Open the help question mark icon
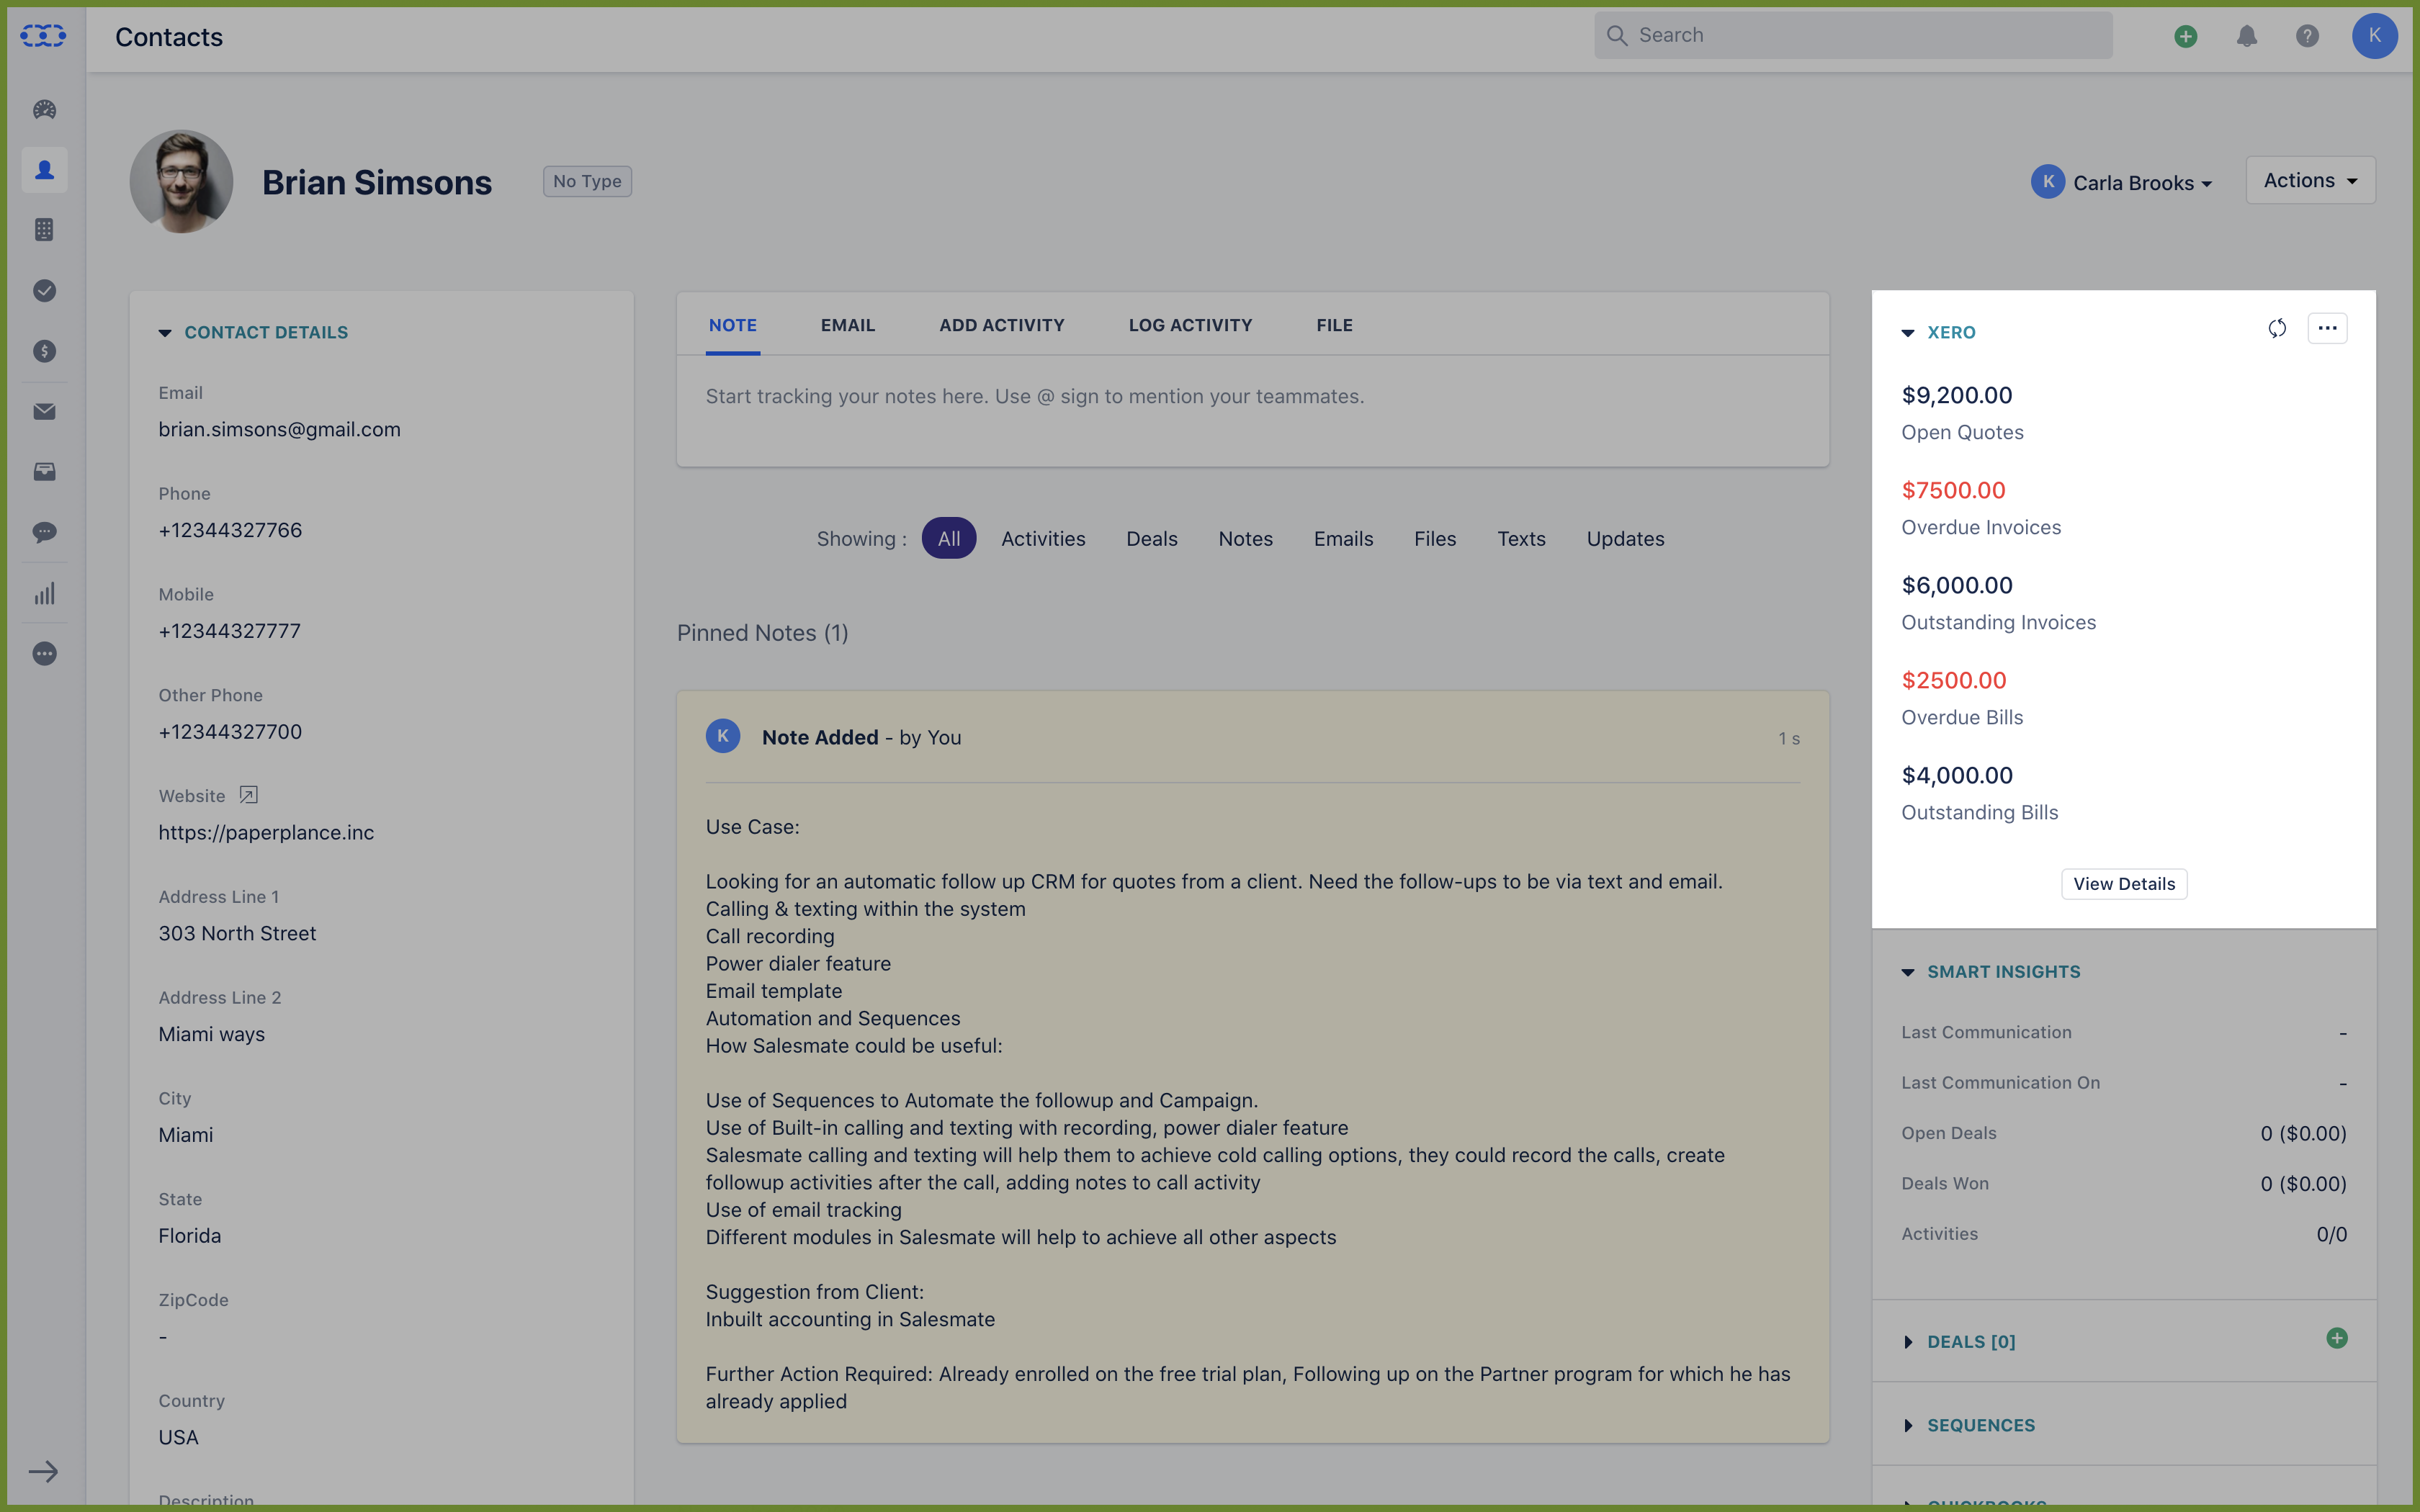Viewport: 2420px width, 1512px height. tap(2307, 36)
